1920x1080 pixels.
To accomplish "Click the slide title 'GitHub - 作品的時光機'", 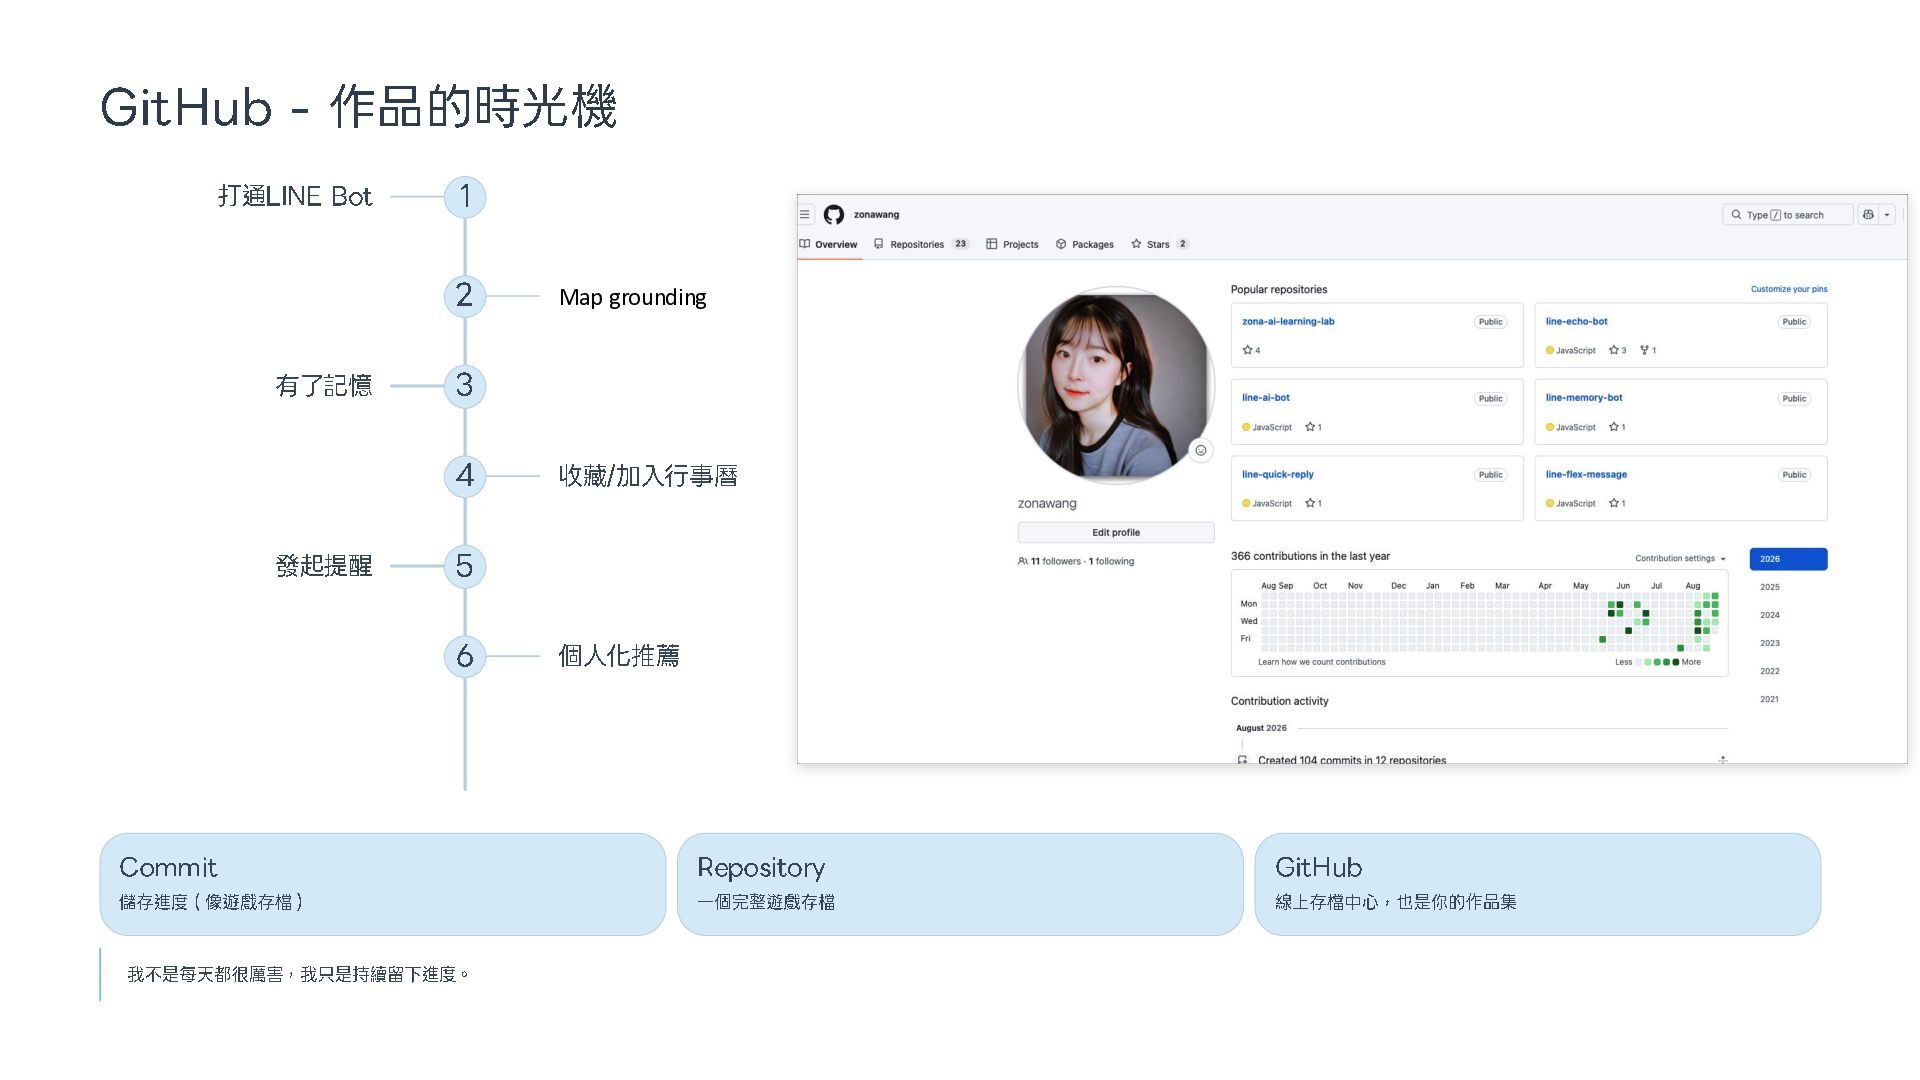I will (358, 106).
